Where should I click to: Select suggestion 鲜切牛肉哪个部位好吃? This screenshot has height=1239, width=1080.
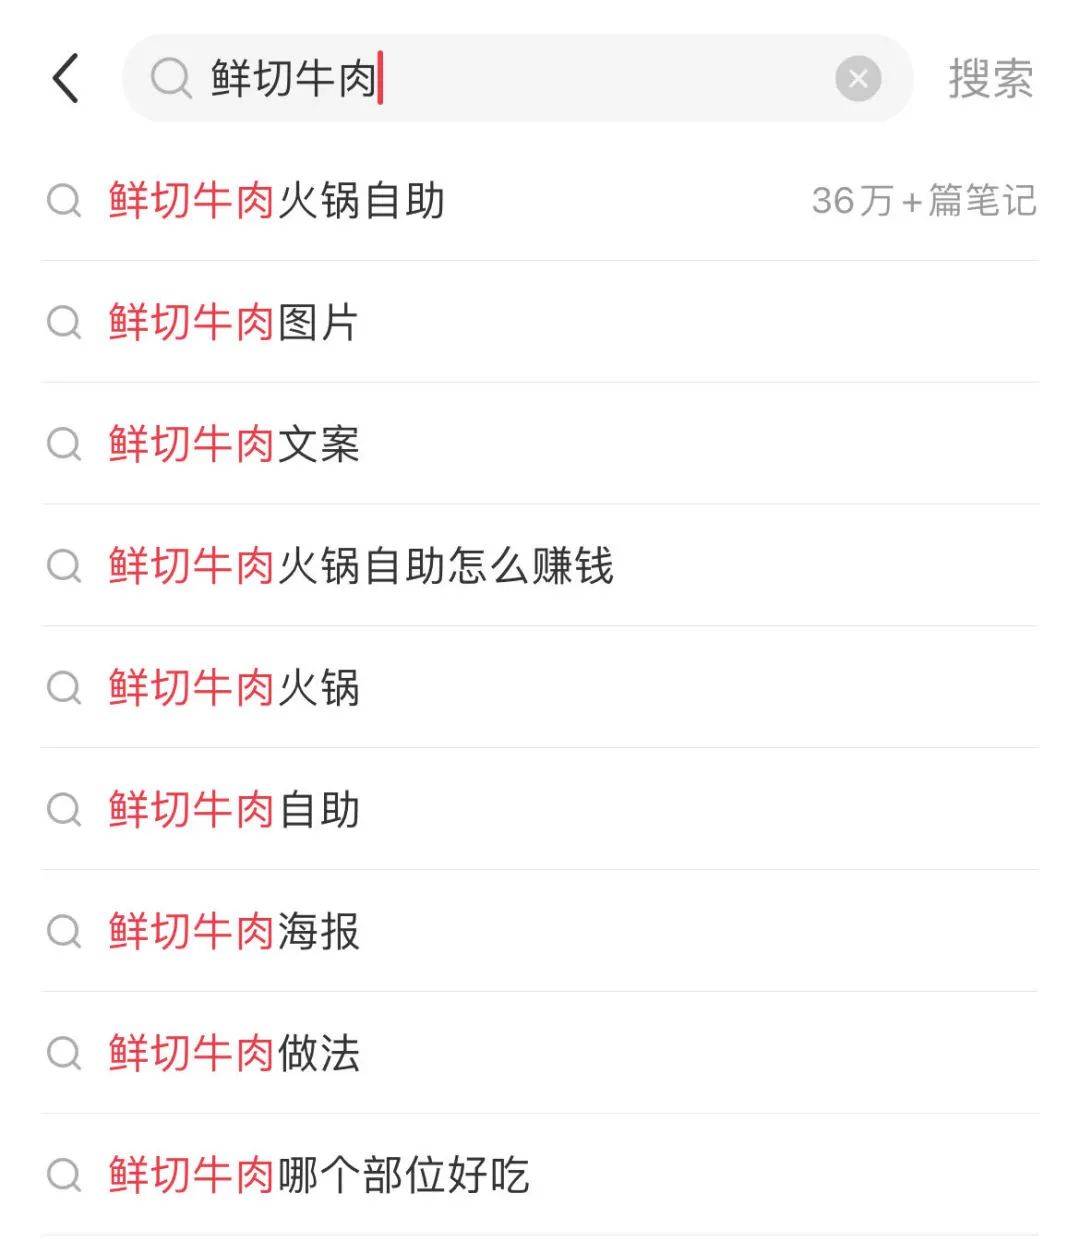(318, 1175)
